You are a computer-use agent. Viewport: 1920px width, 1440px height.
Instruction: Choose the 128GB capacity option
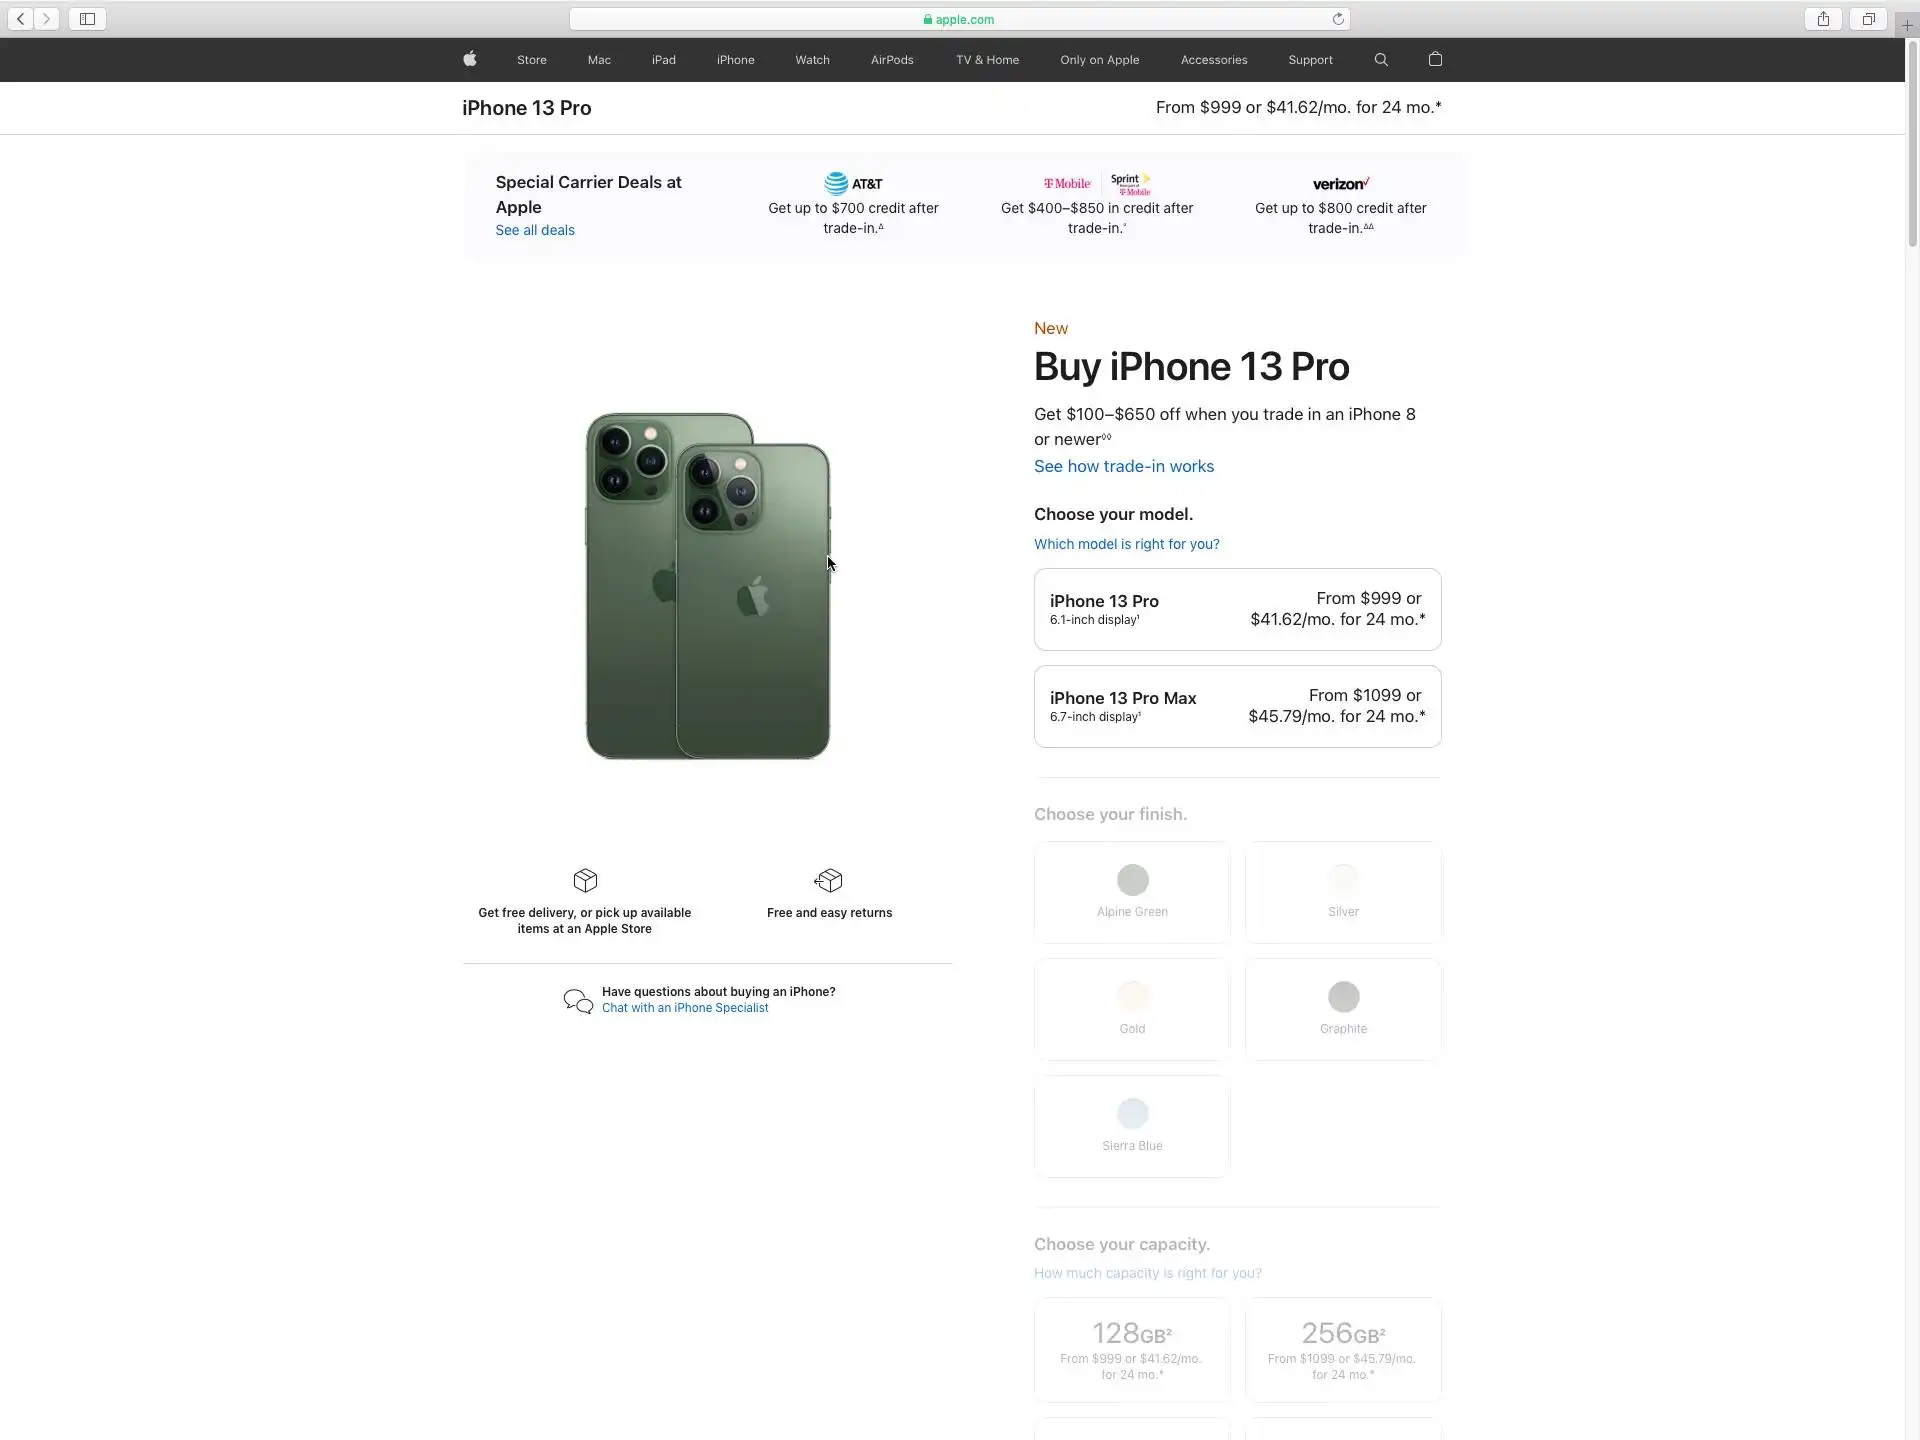[1131, 1350]
